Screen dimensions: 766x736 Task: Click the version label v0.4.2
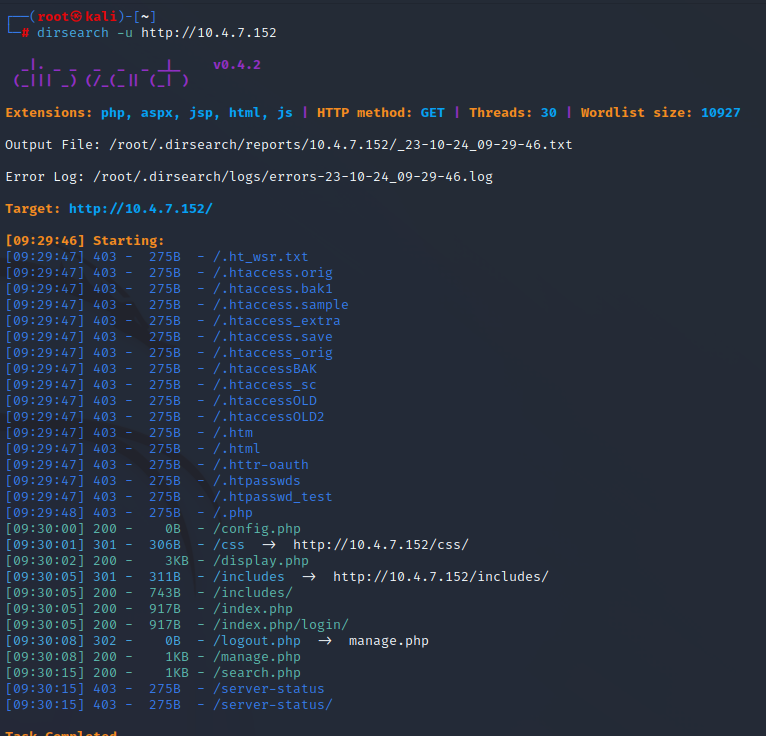[237, 65]
